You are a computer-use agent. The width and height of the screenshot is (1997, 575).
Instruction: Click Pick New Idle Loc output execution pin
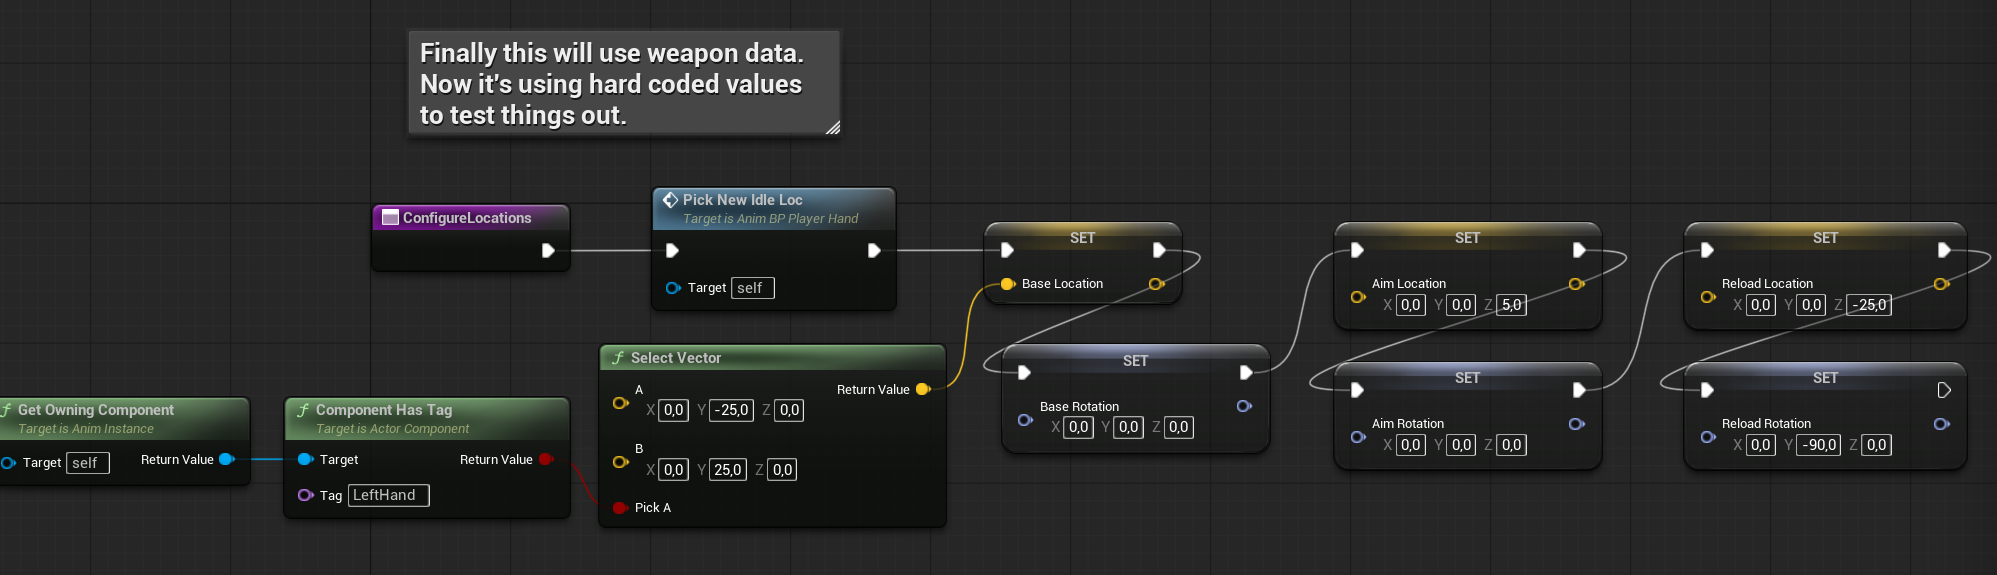tap(873, 250)
